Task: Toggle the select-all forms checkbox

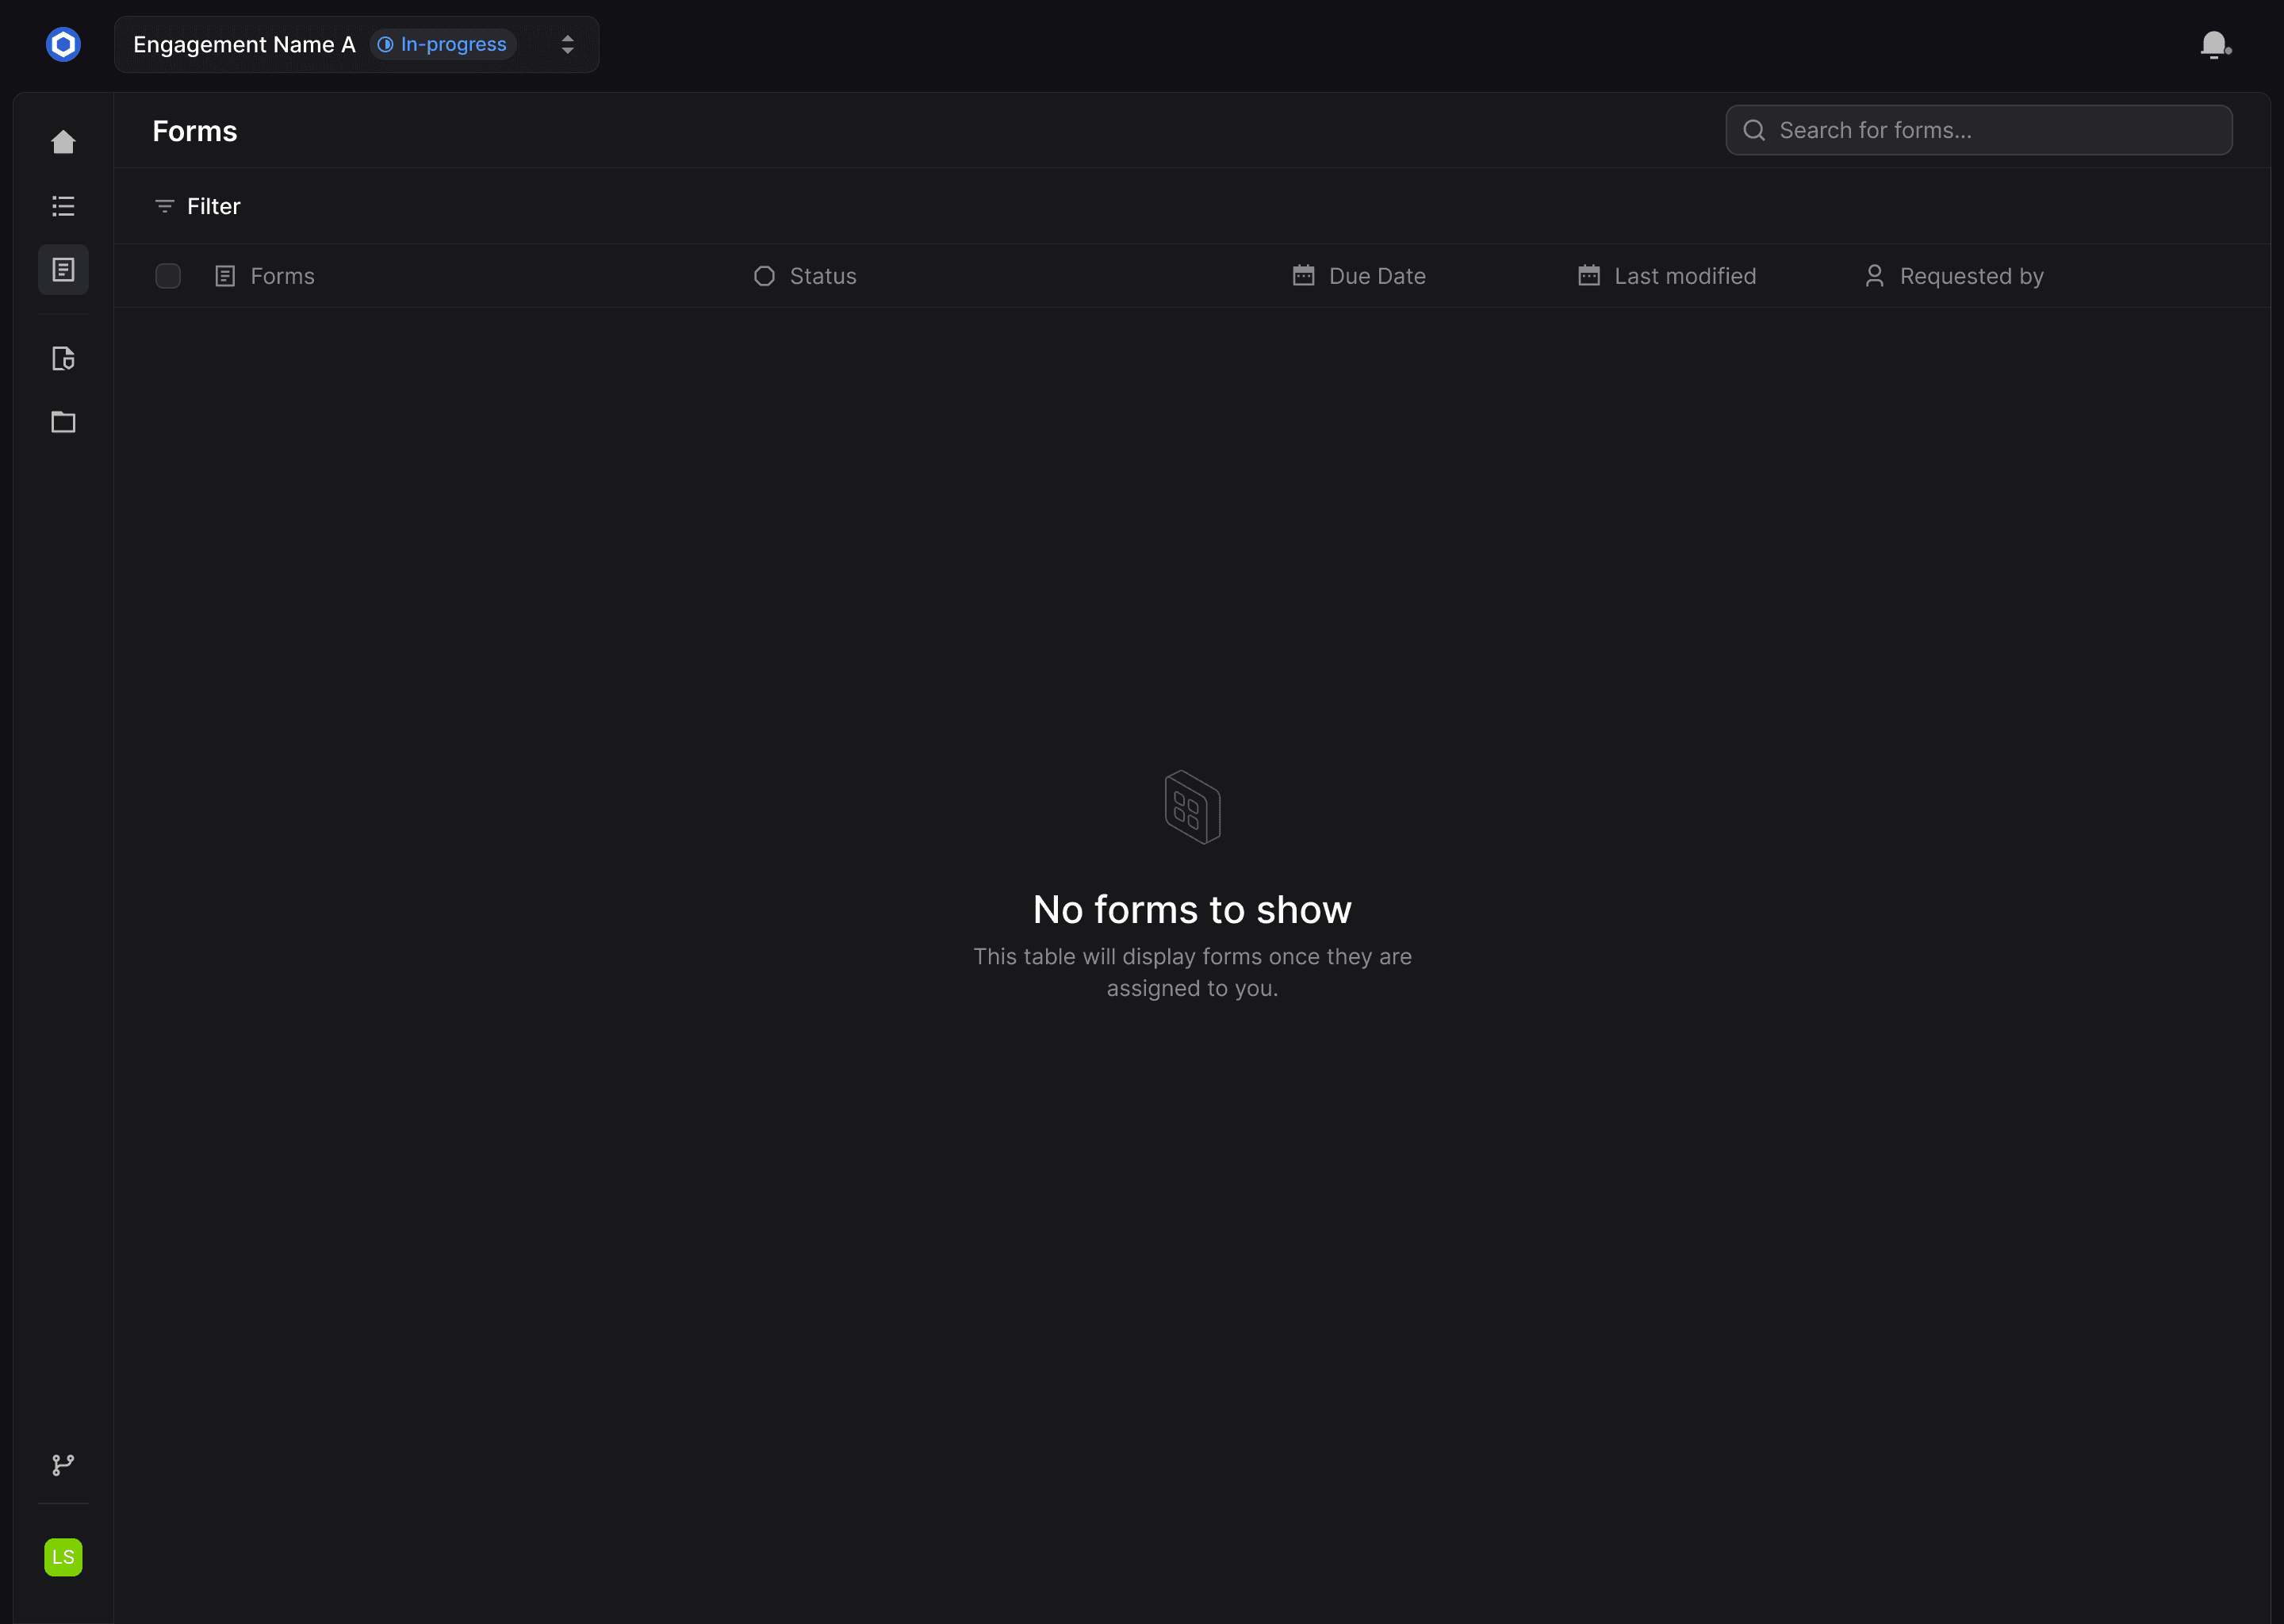Action: (168, 276)
